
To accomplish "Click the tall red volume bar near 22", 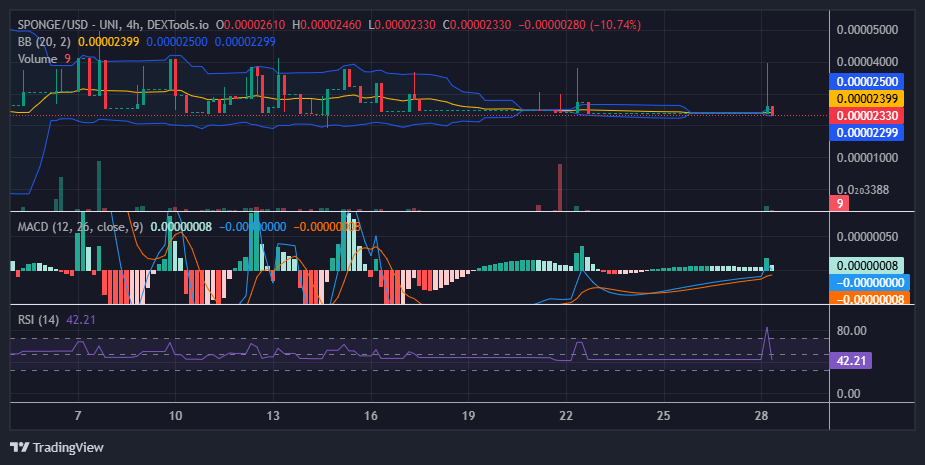I will (x=560, y=187).
